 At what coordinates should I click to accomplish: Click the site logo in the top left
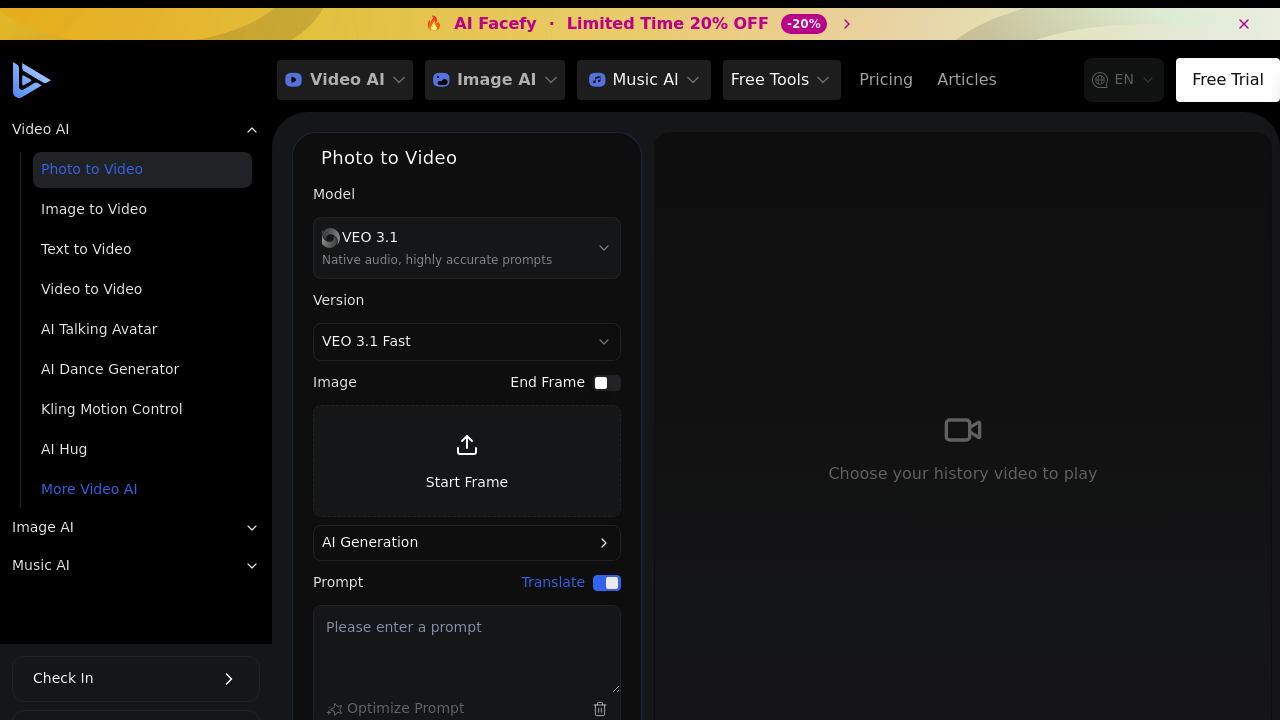pos(31,79)
